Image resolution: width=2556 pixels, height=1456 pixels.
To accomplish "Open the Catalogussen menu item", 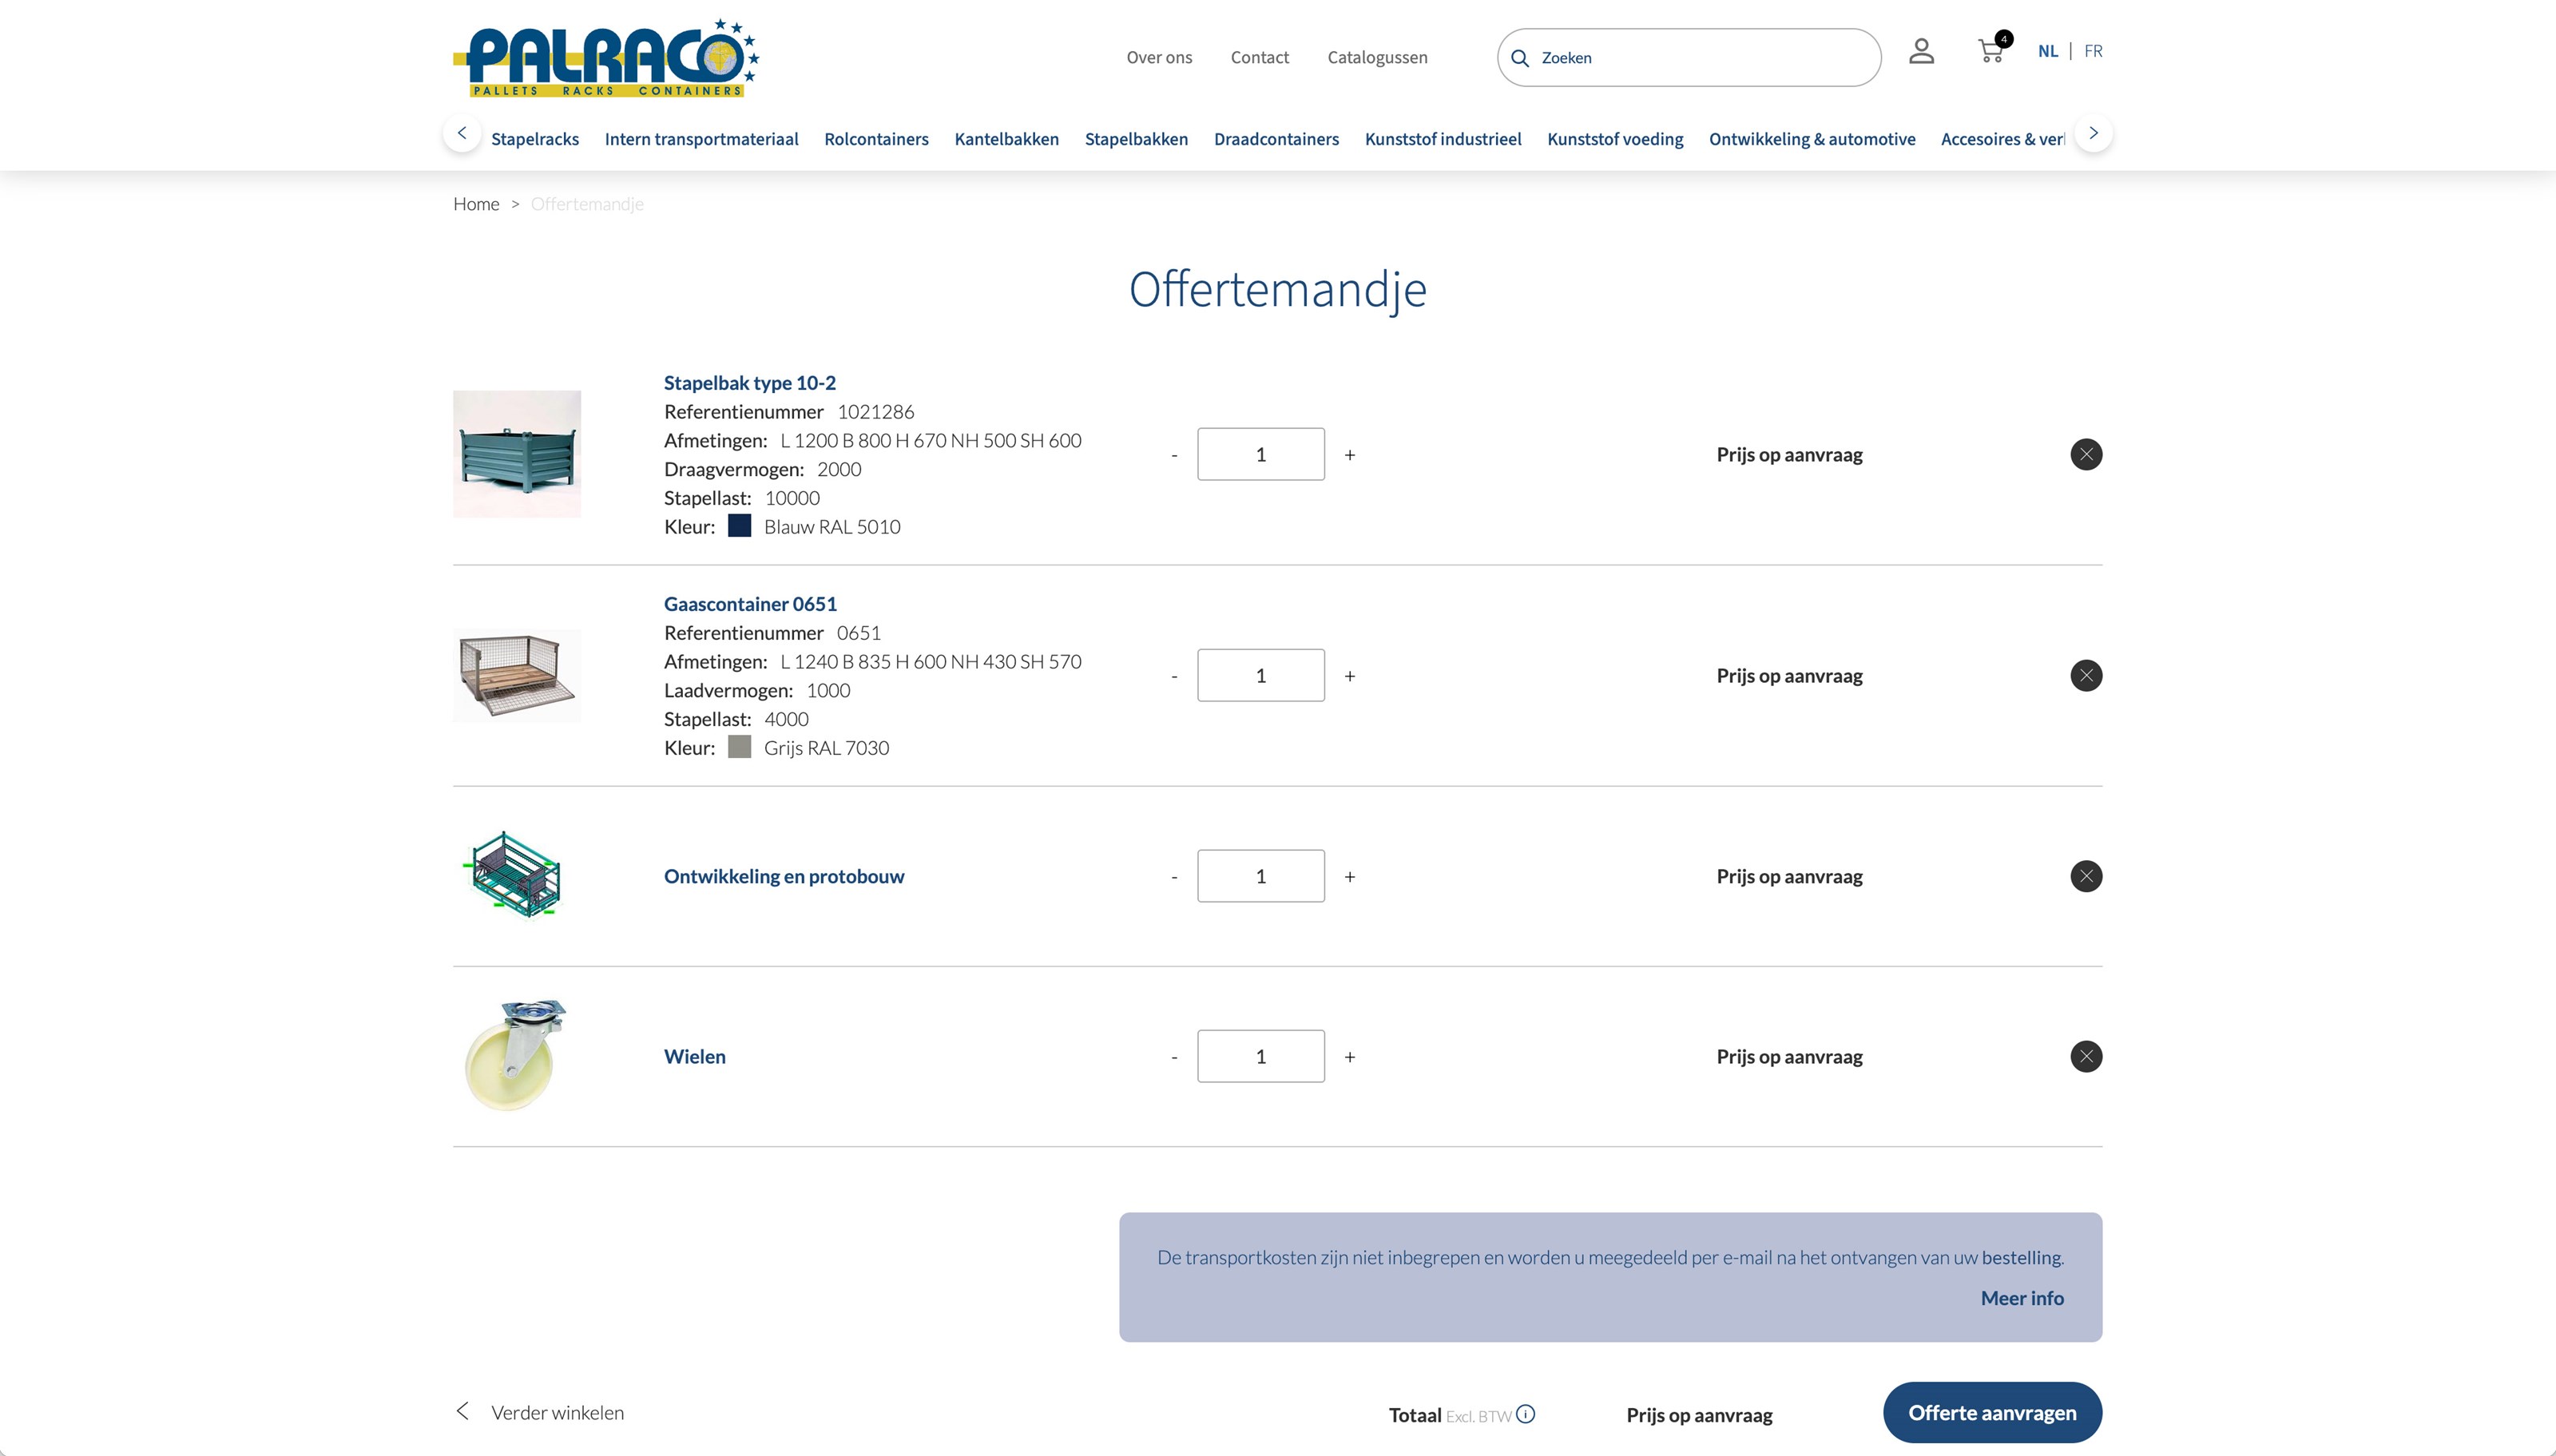I will click(1377, 58).
